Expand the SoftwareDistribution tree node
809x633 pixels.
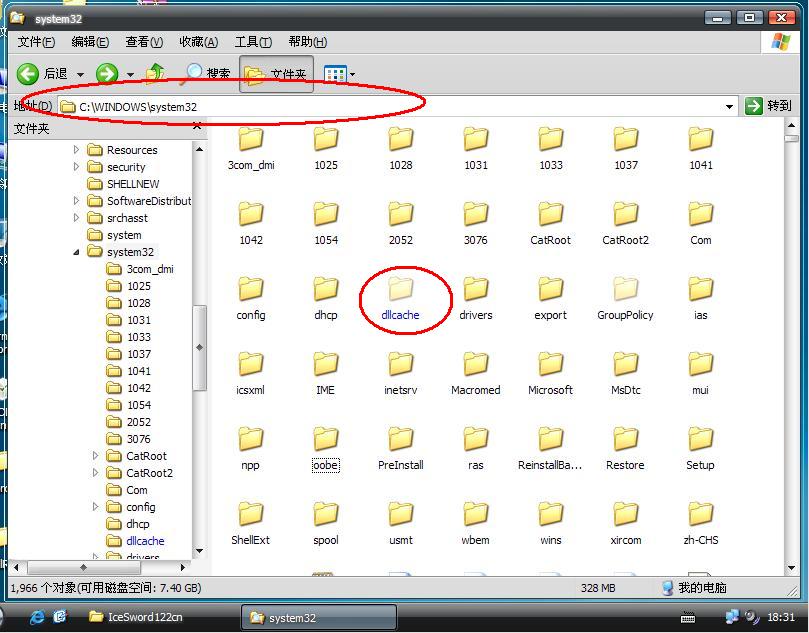tap(76, 201)
